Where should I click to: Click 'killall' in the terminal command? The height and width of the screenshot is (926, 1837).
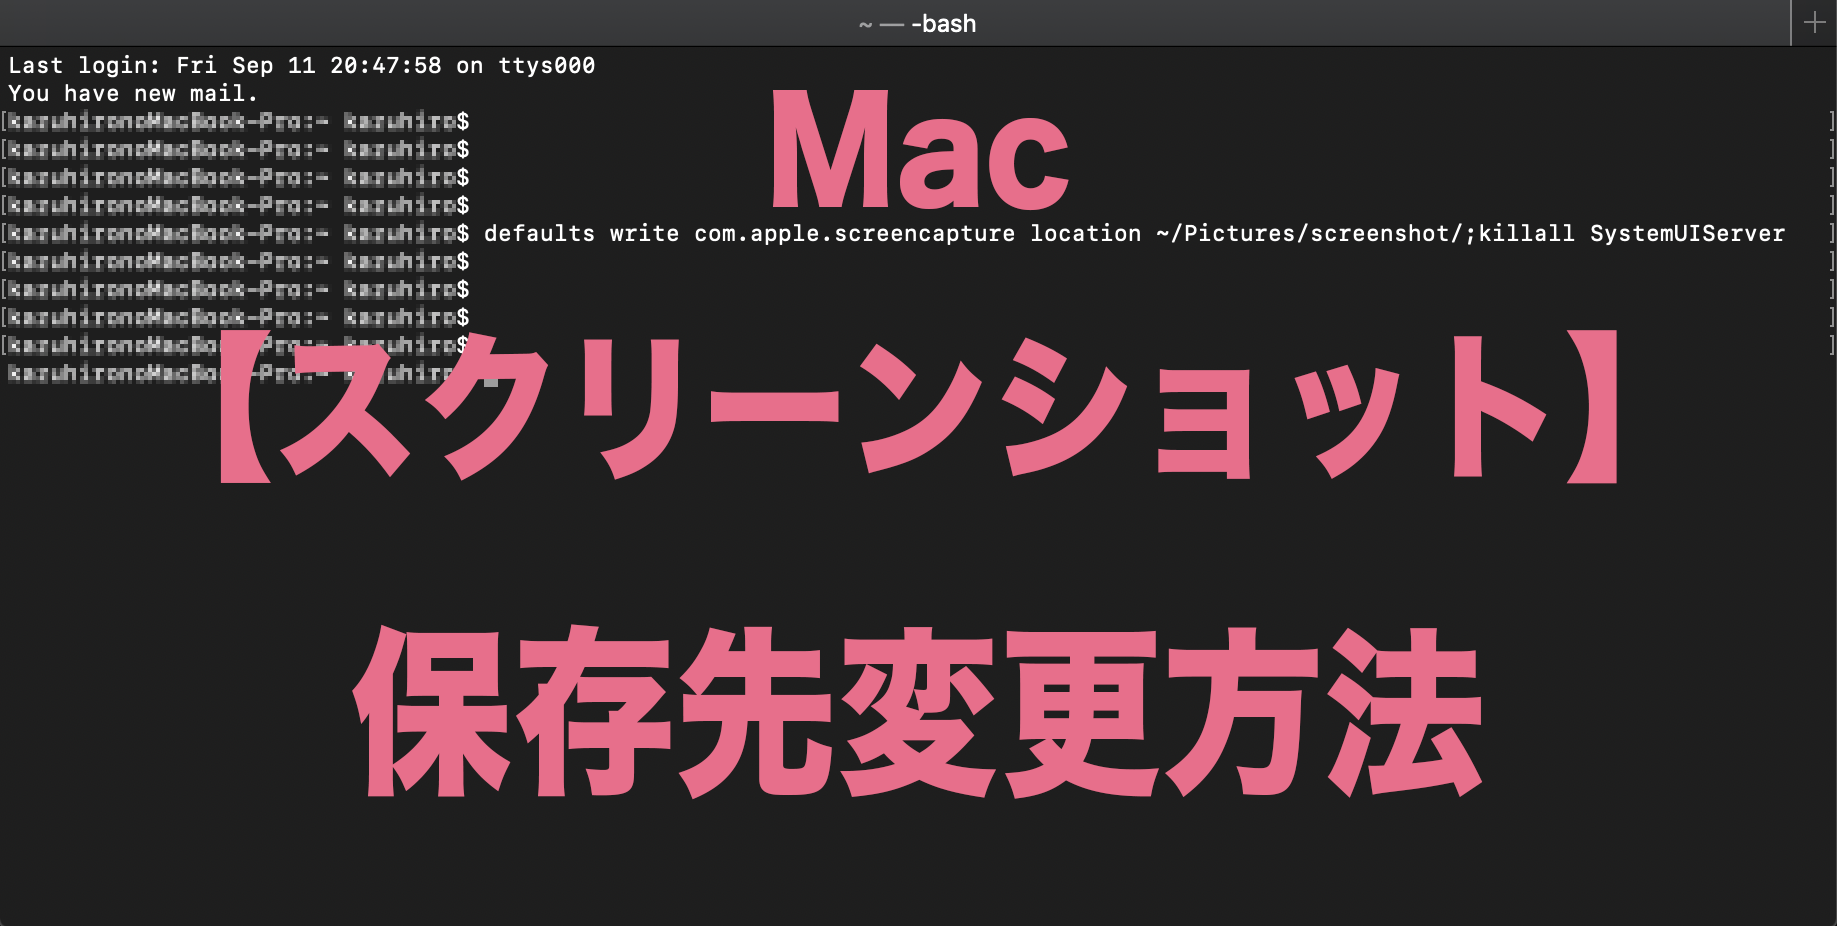click(x=1526, y=233)
